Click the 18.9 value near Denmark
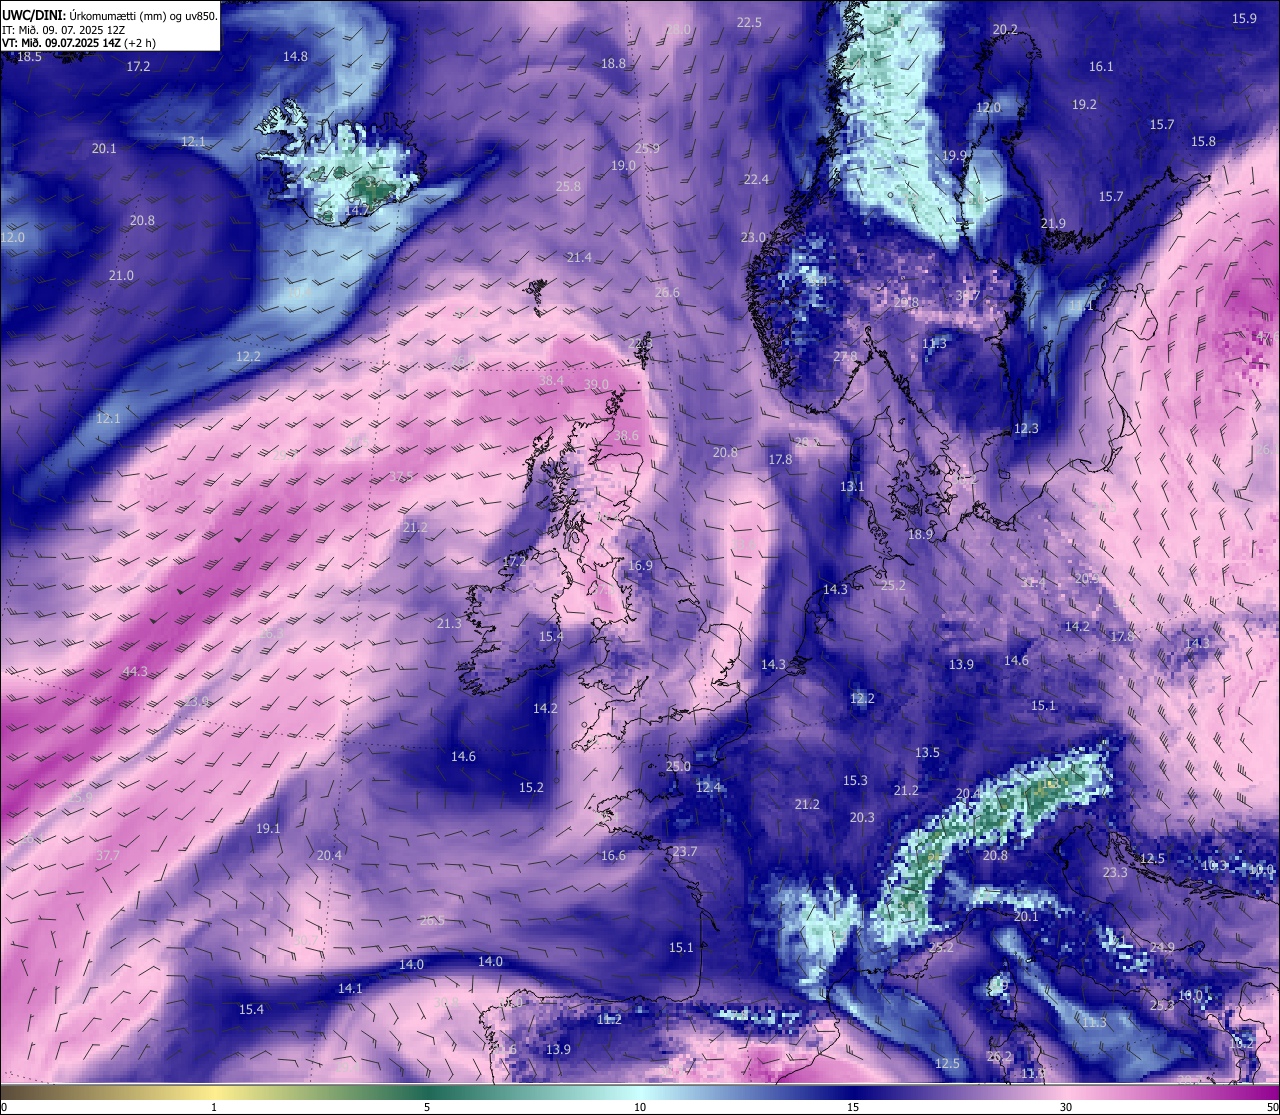Screen dimensions: 1280x1115 (x=920, y=535)
